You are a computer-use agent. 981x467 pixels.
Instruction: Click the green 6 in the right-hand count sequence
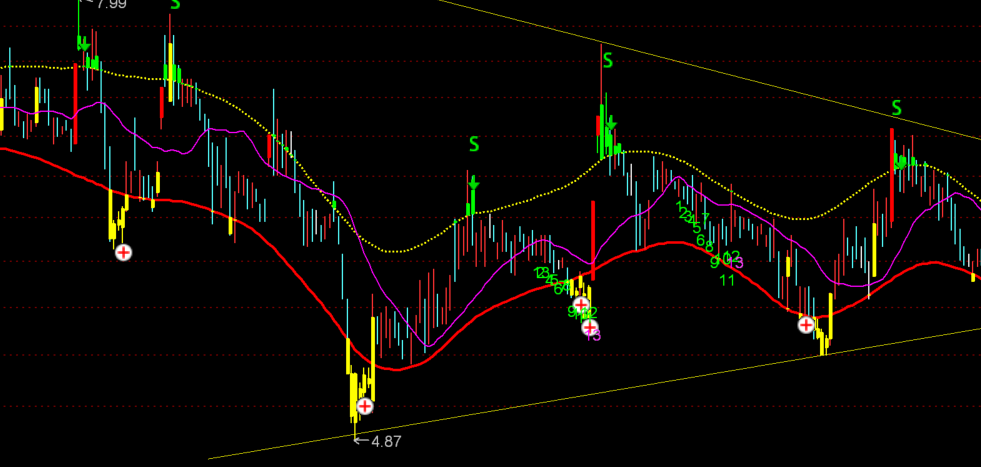click(700, 240)
